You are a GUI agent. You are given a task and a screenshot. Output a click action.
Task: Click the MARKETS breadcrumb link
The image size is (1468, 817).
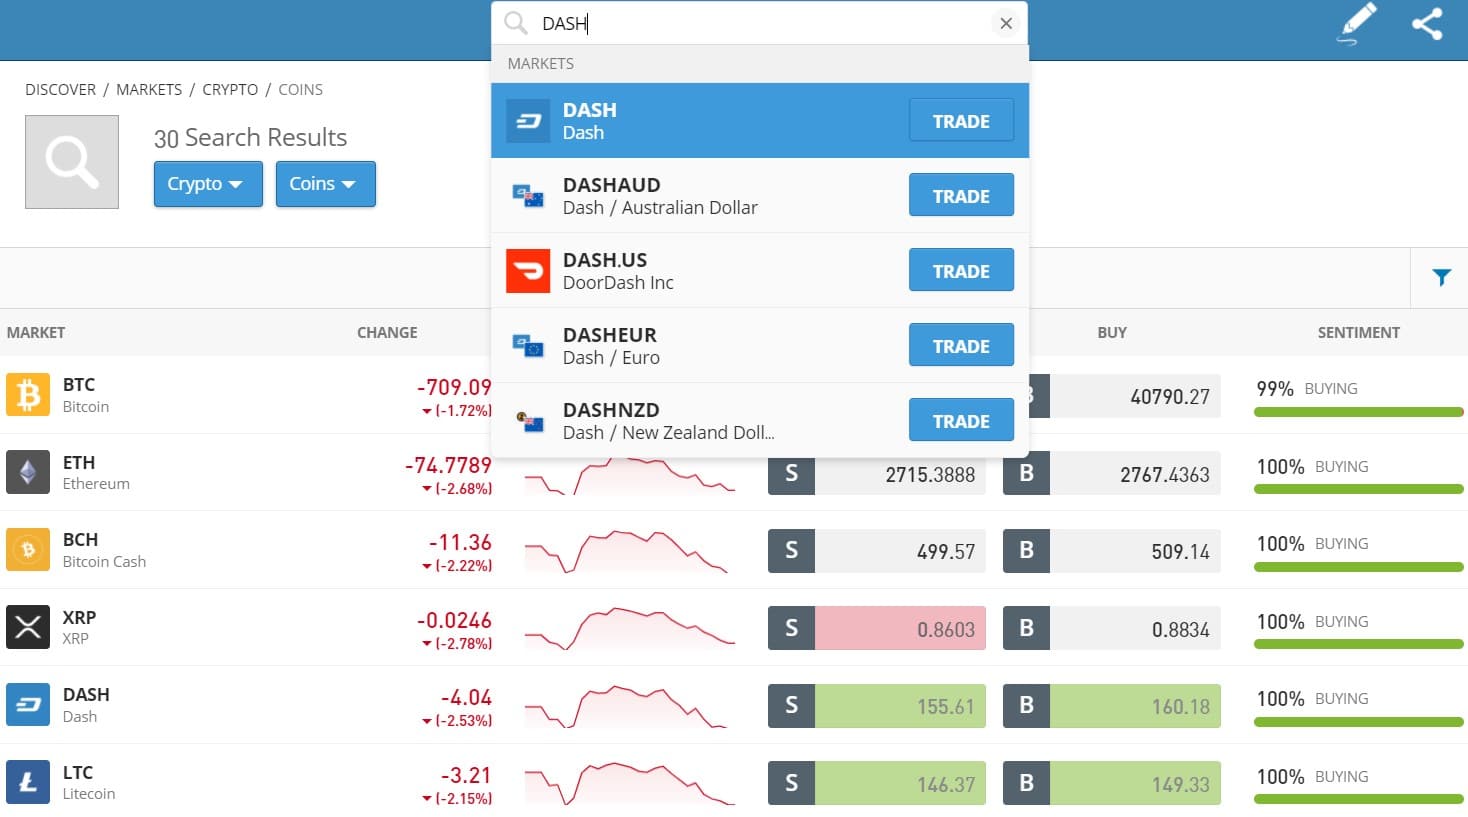tap(149, 89)
